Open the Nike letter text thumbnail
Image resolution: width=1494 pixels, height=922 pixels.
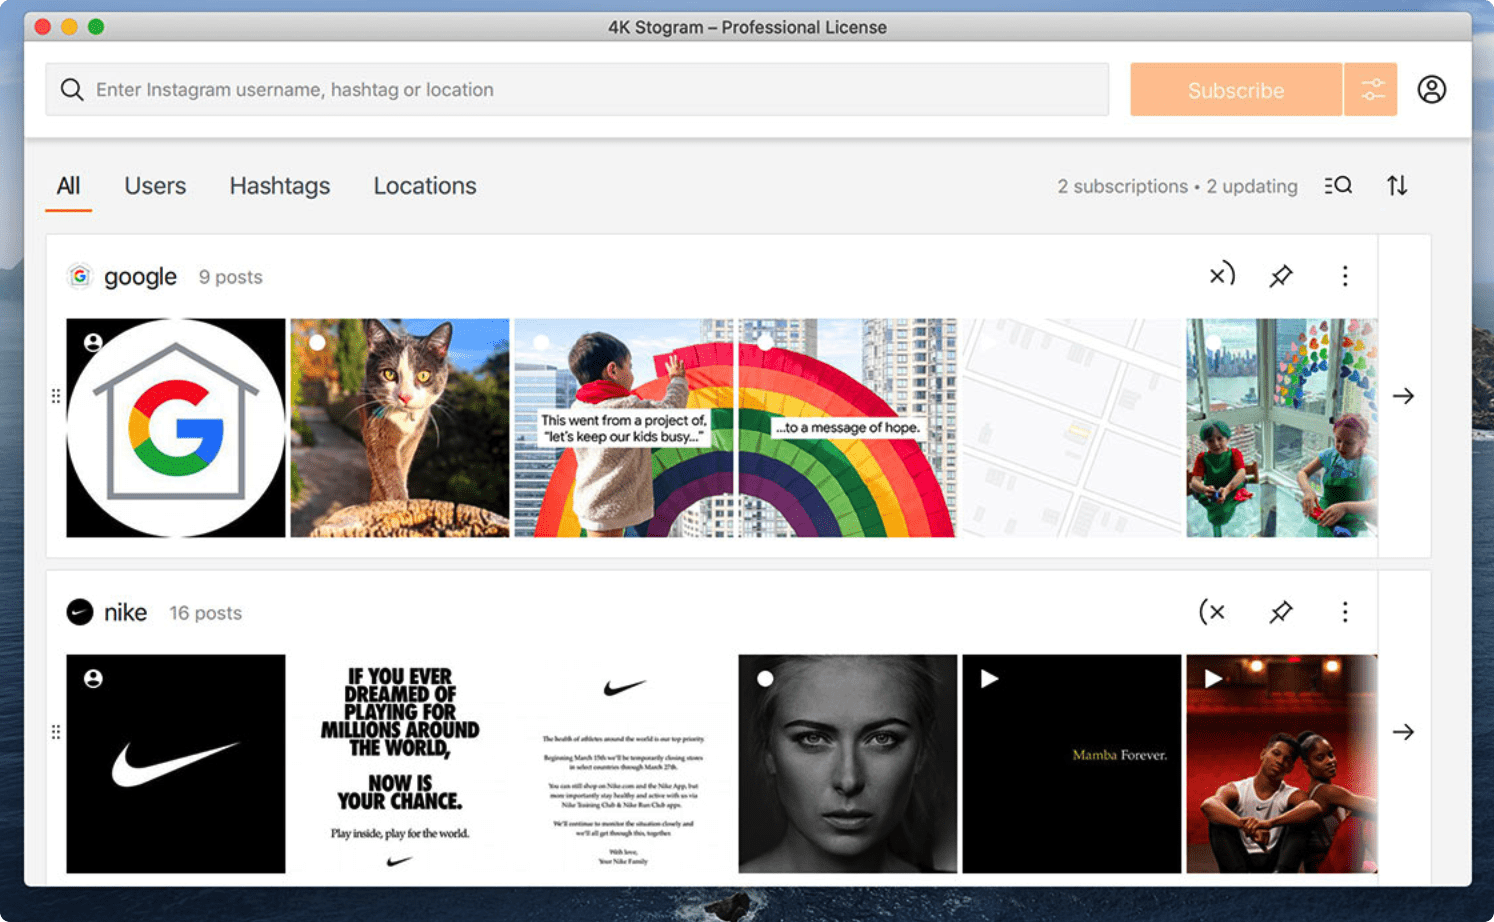click(x=624, y=764)
